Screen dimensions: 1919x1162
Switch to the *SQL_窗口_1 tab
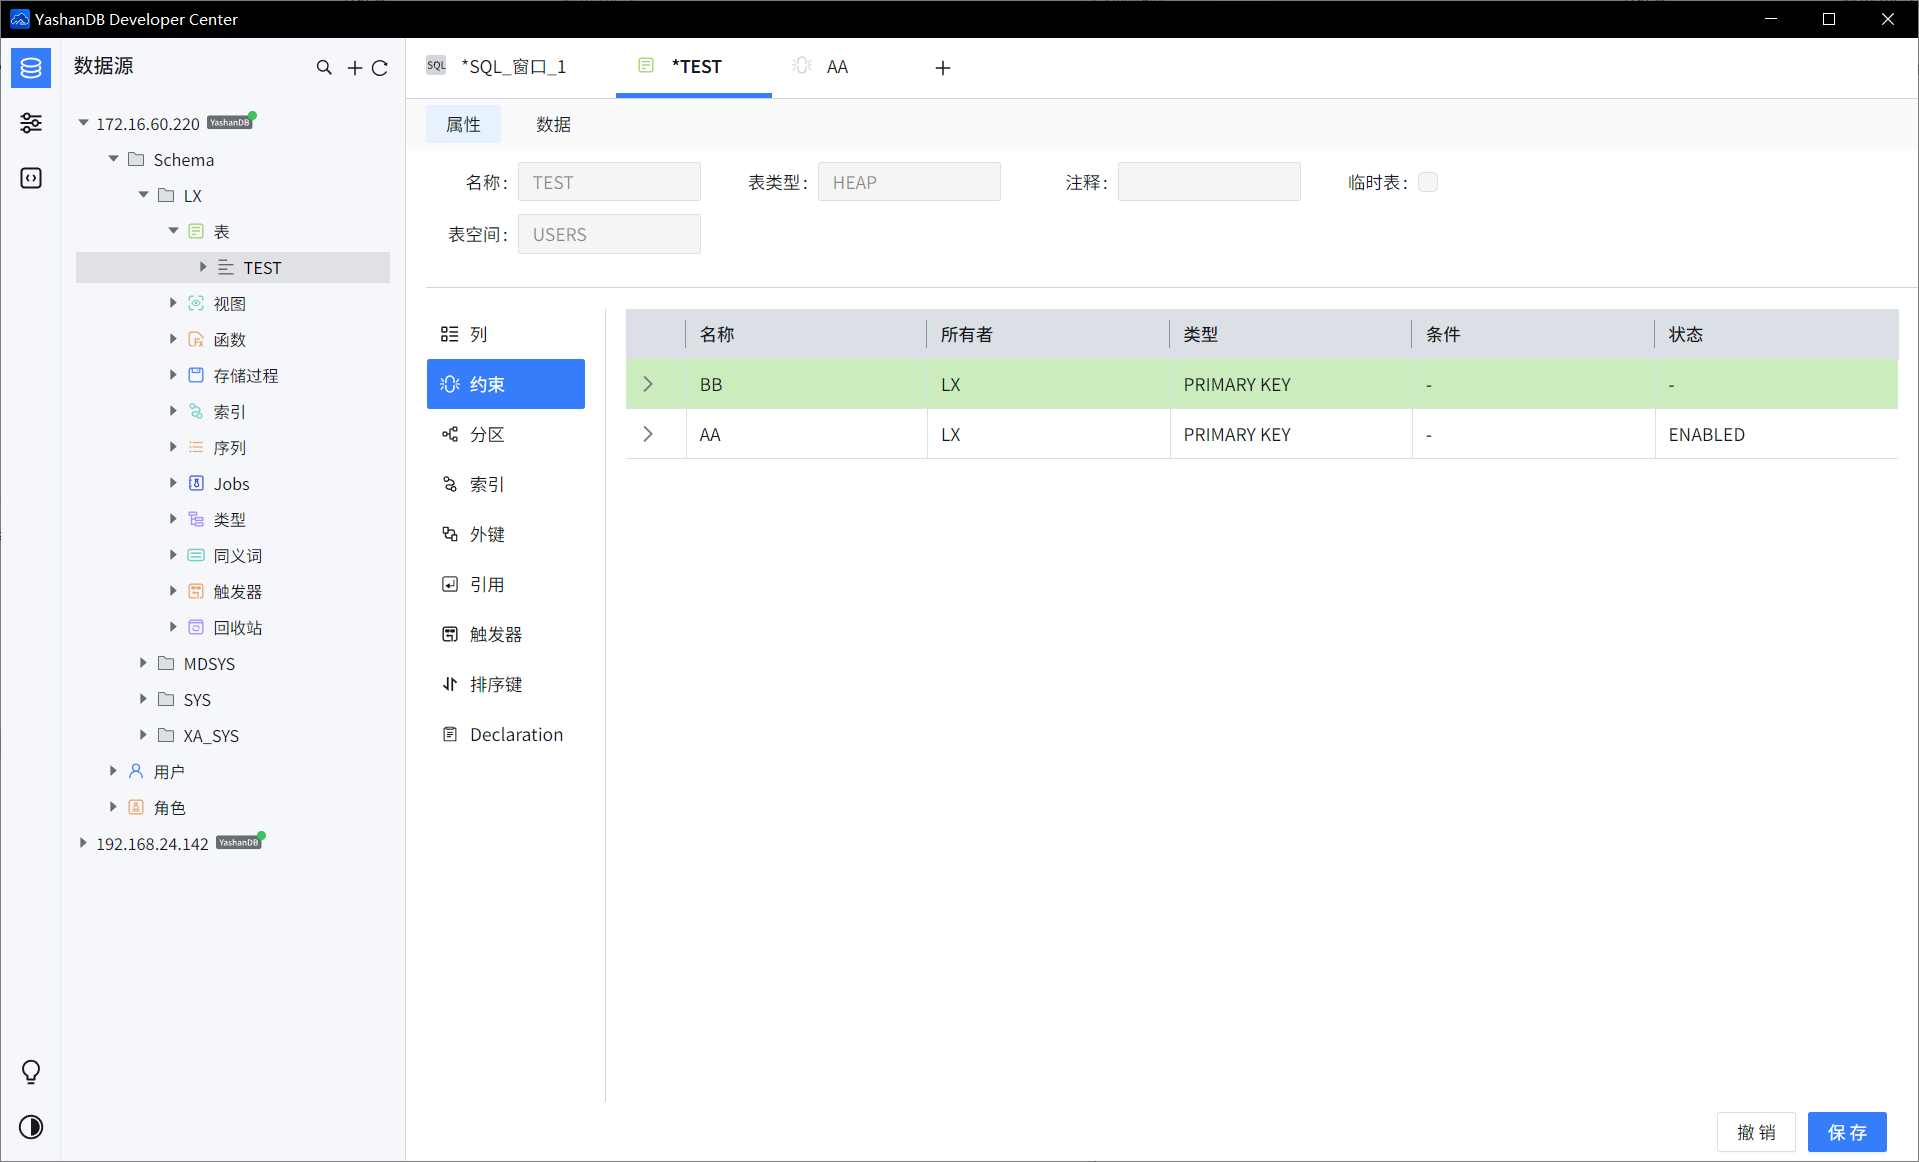[x=512, y=67]
